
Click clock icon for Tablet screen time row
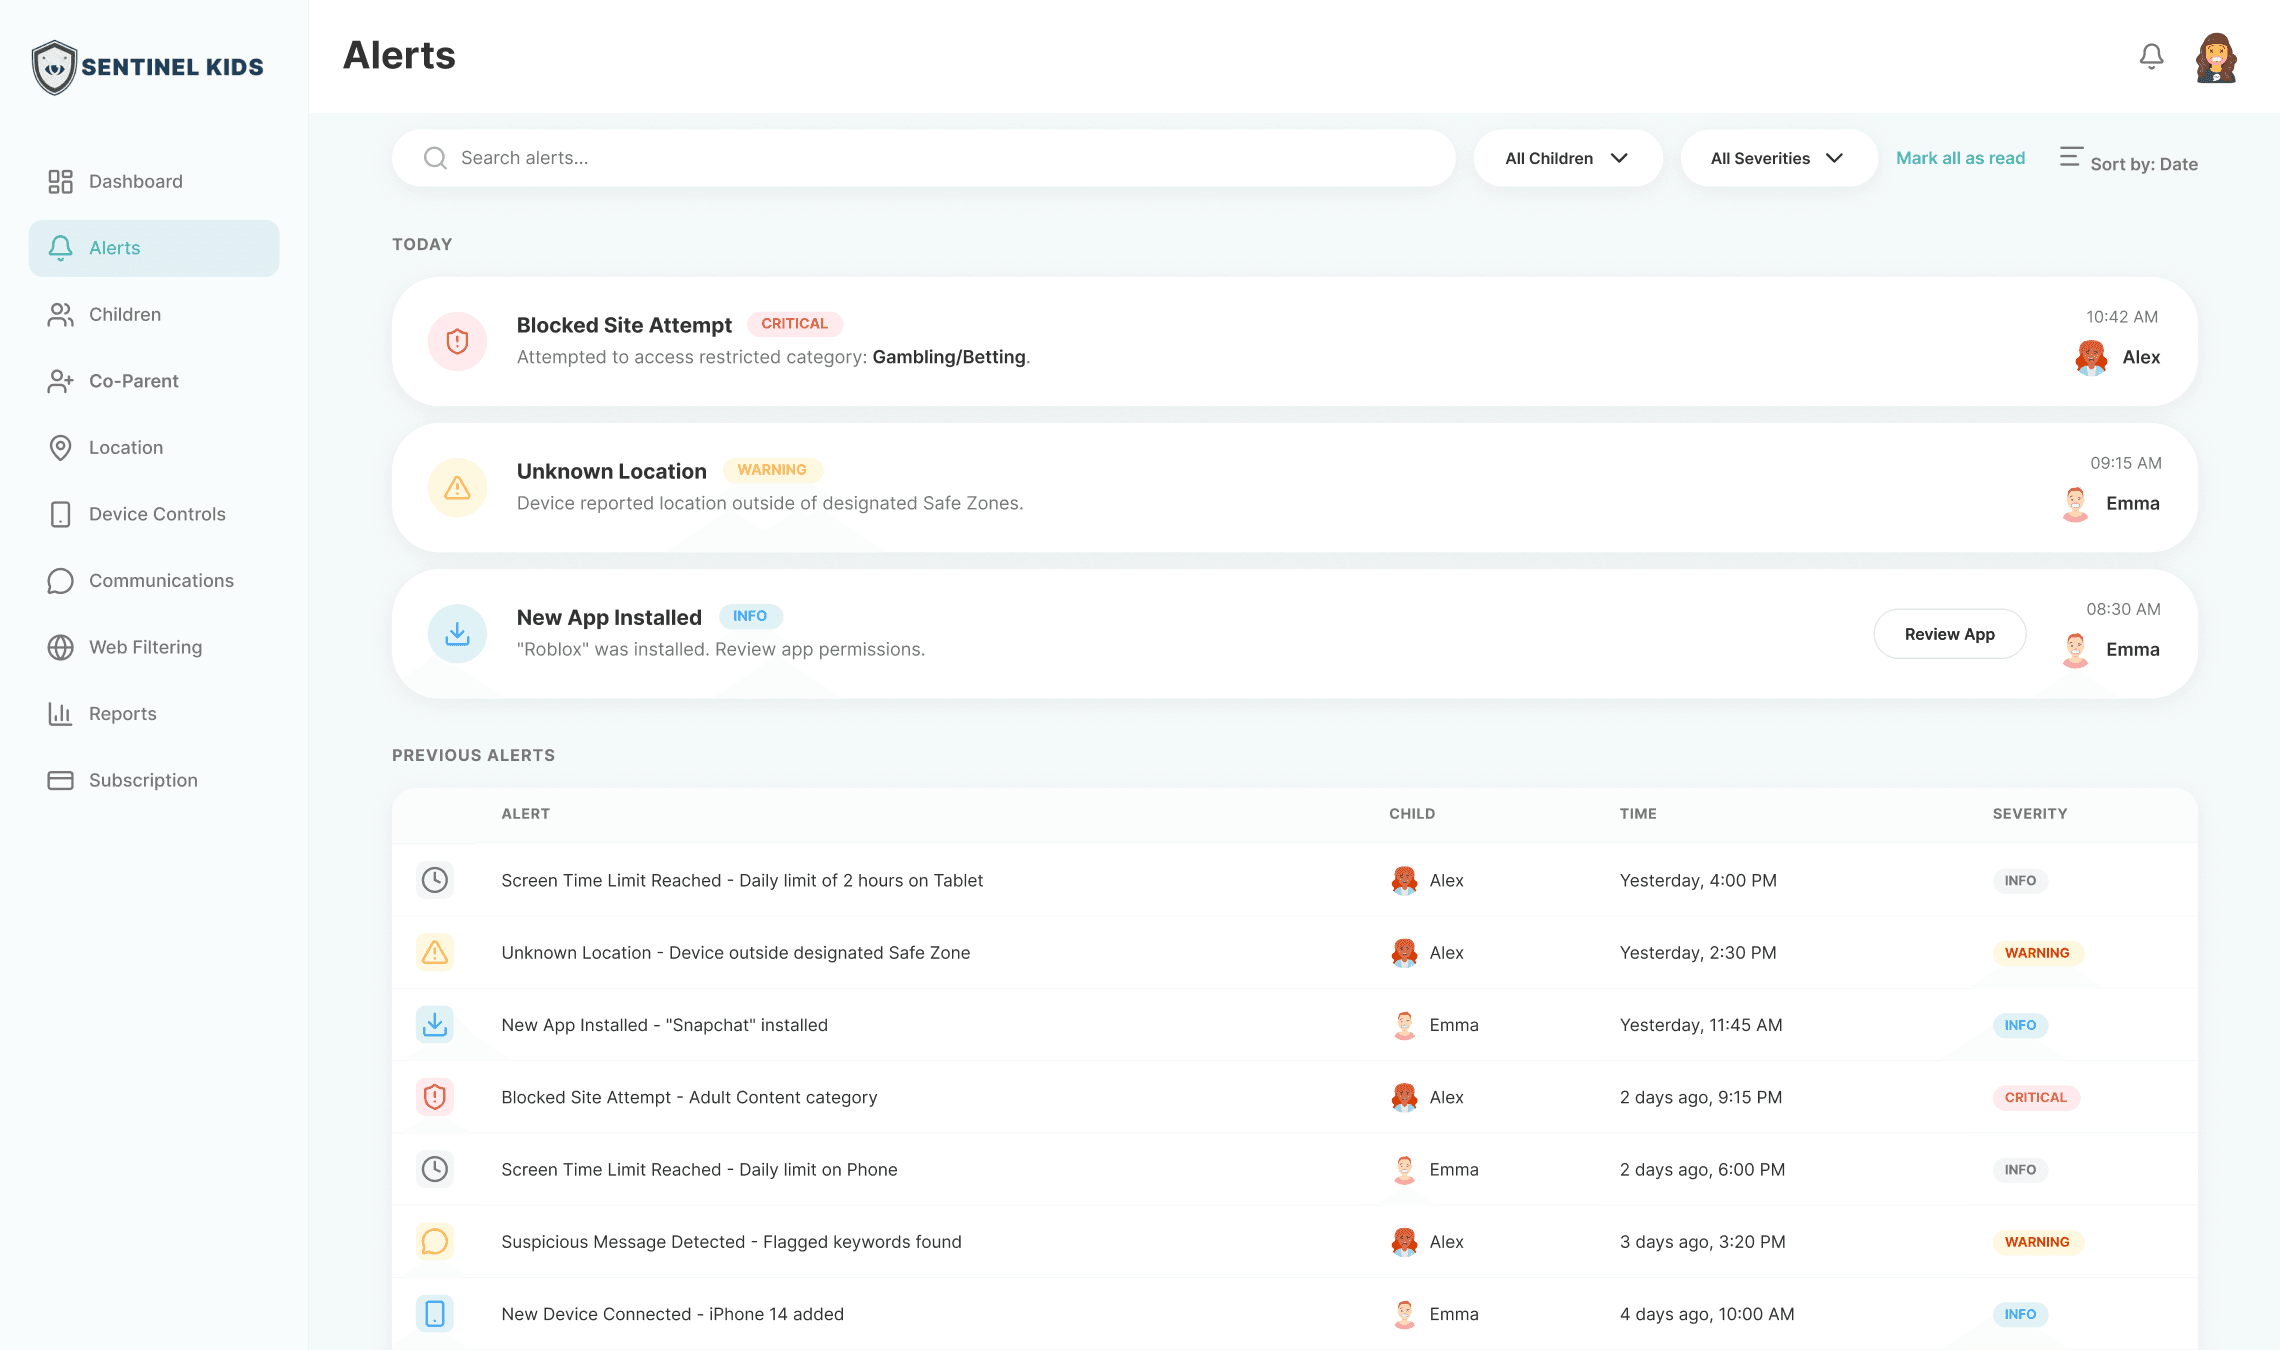pos(435,880)
